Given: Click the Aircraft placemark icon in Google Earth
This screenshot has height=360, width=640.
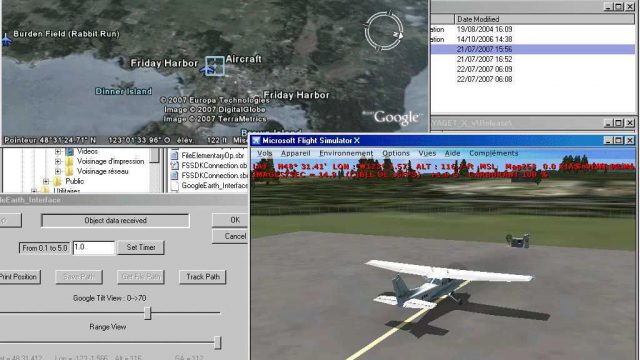Looking at the screenshot, I should pyautogui.click(x=215, y=66).
